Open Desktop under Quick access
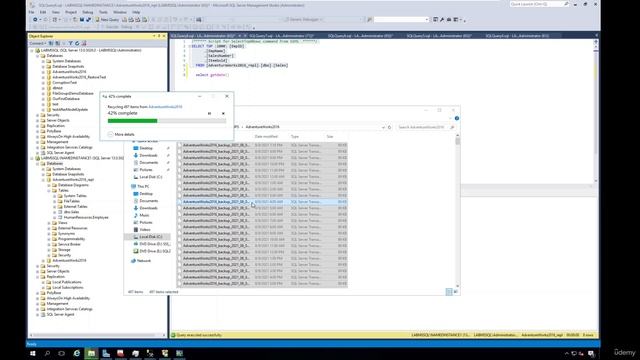This screenshot has height=360, width=640. [146, 148]
